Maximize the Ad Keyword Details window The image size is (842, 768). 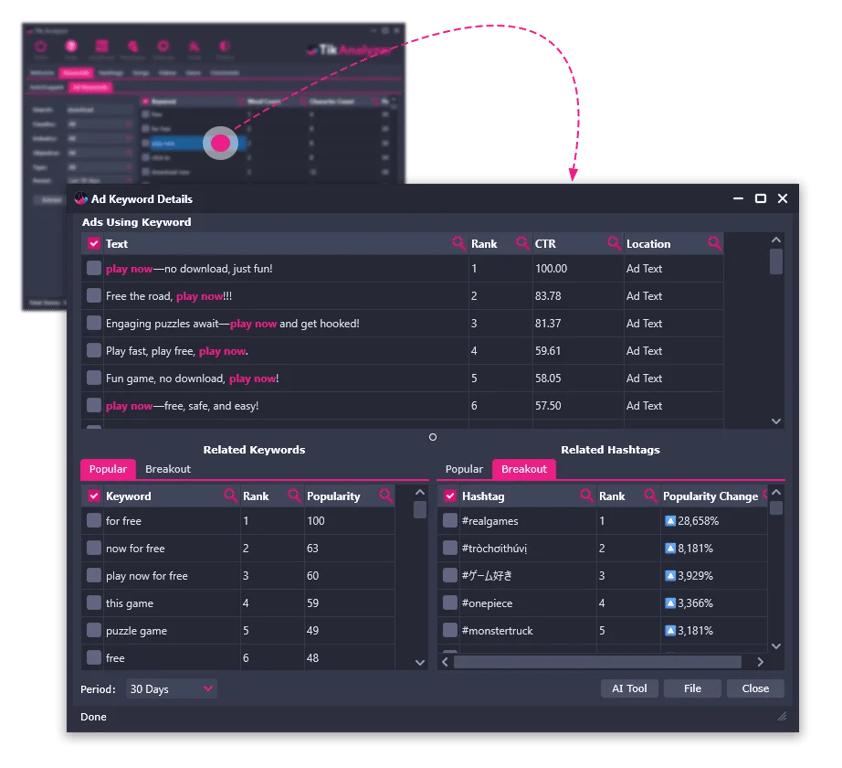[x=760, y=198]
